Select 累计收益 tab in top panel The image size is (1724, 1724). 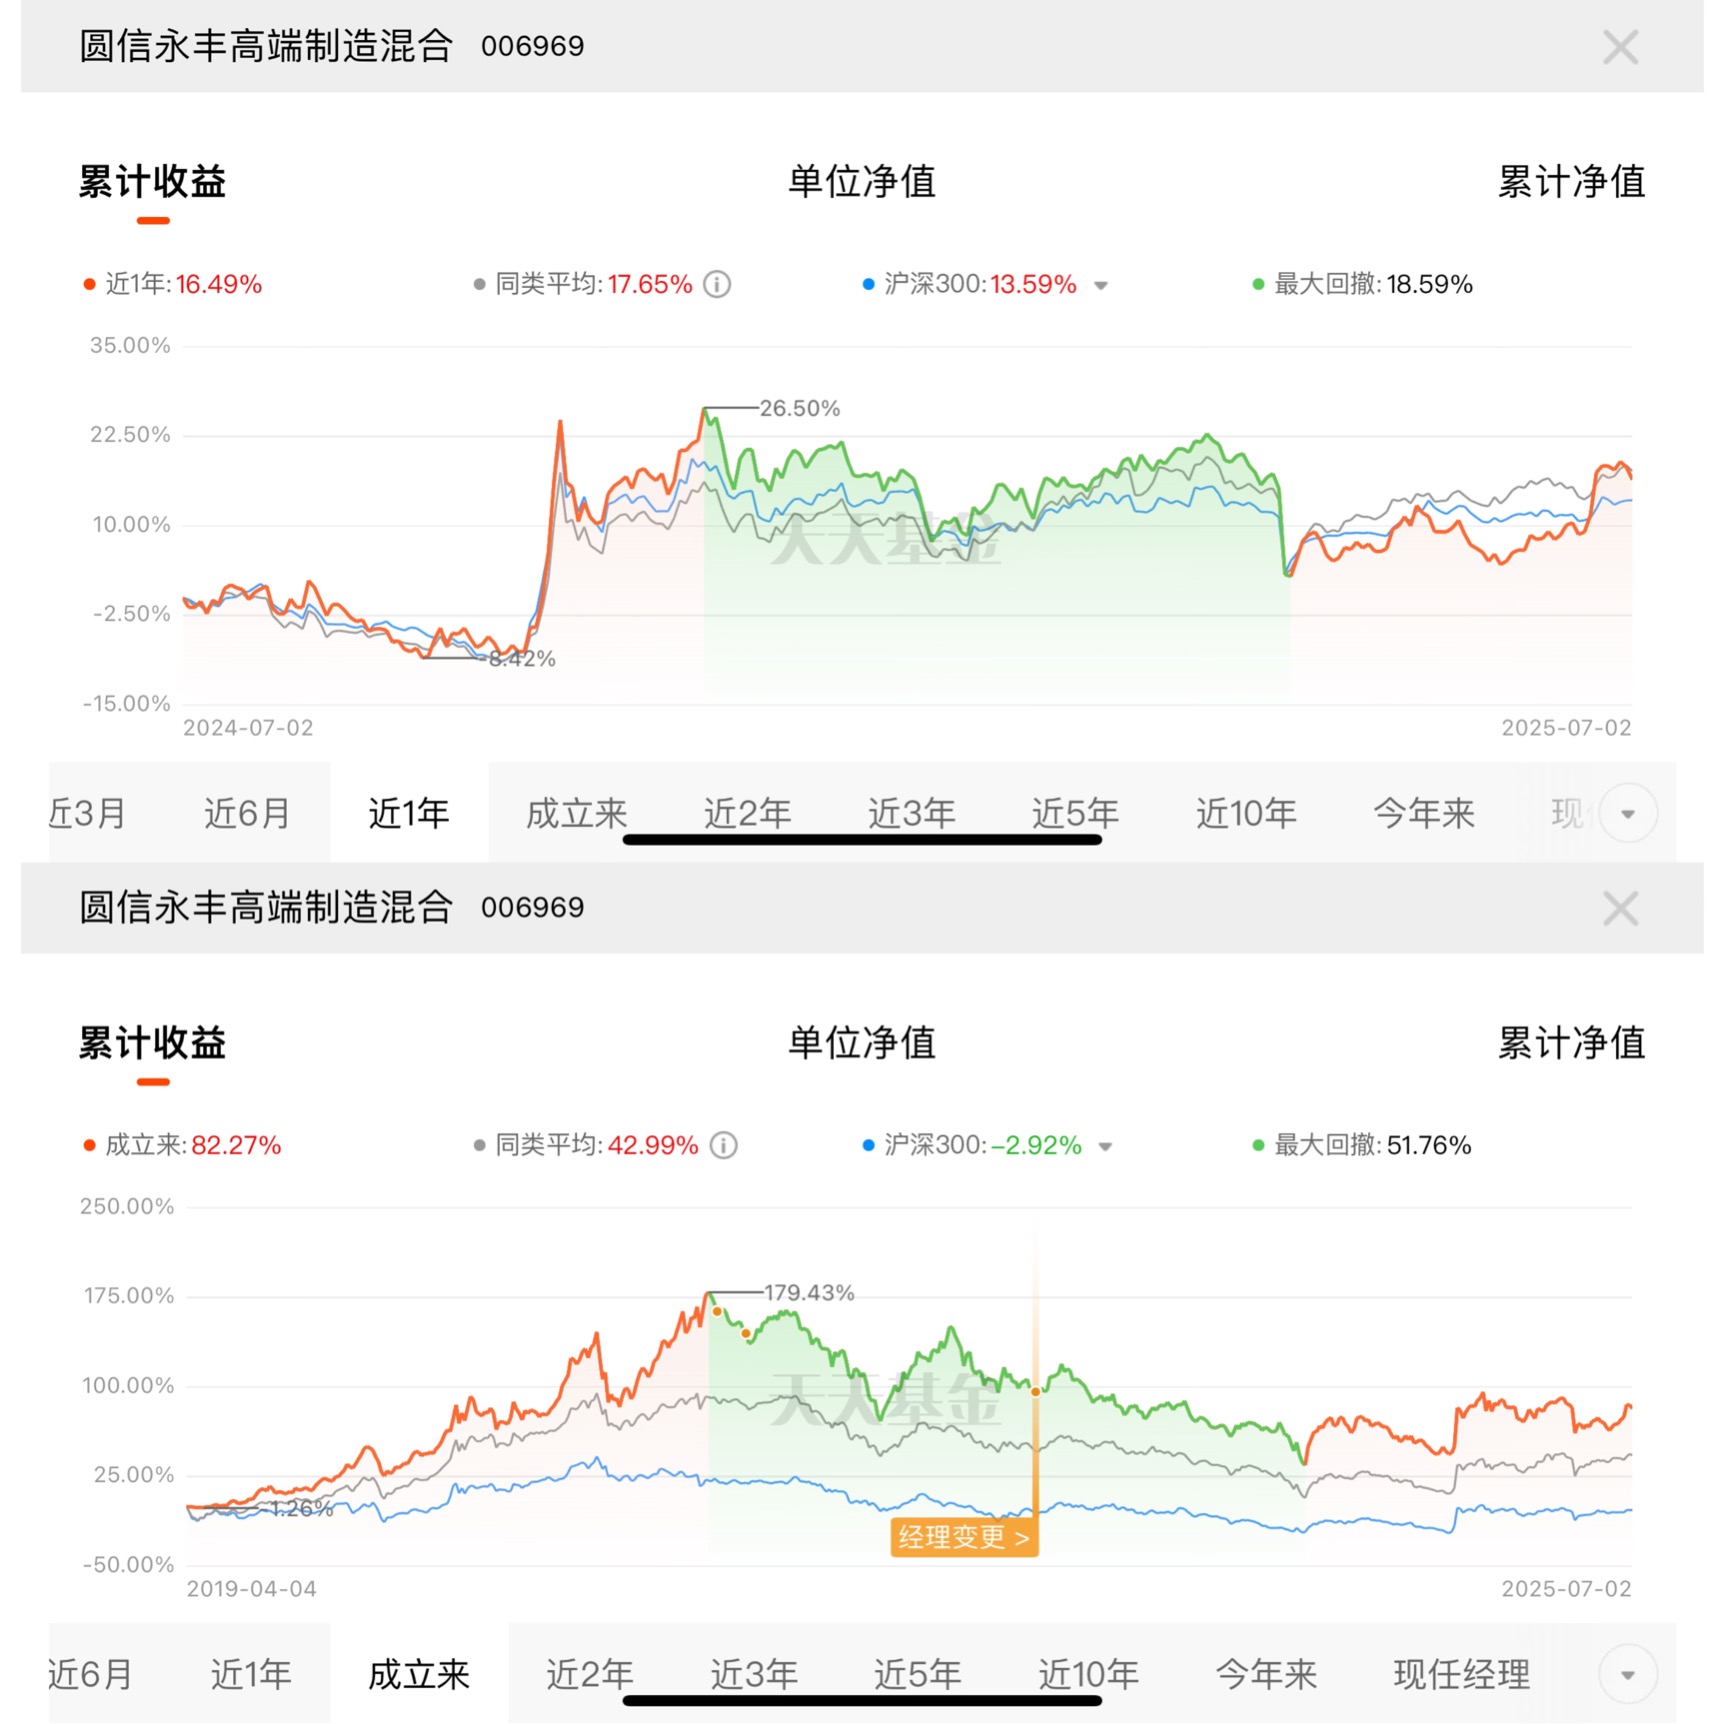(x=152, y=182)
